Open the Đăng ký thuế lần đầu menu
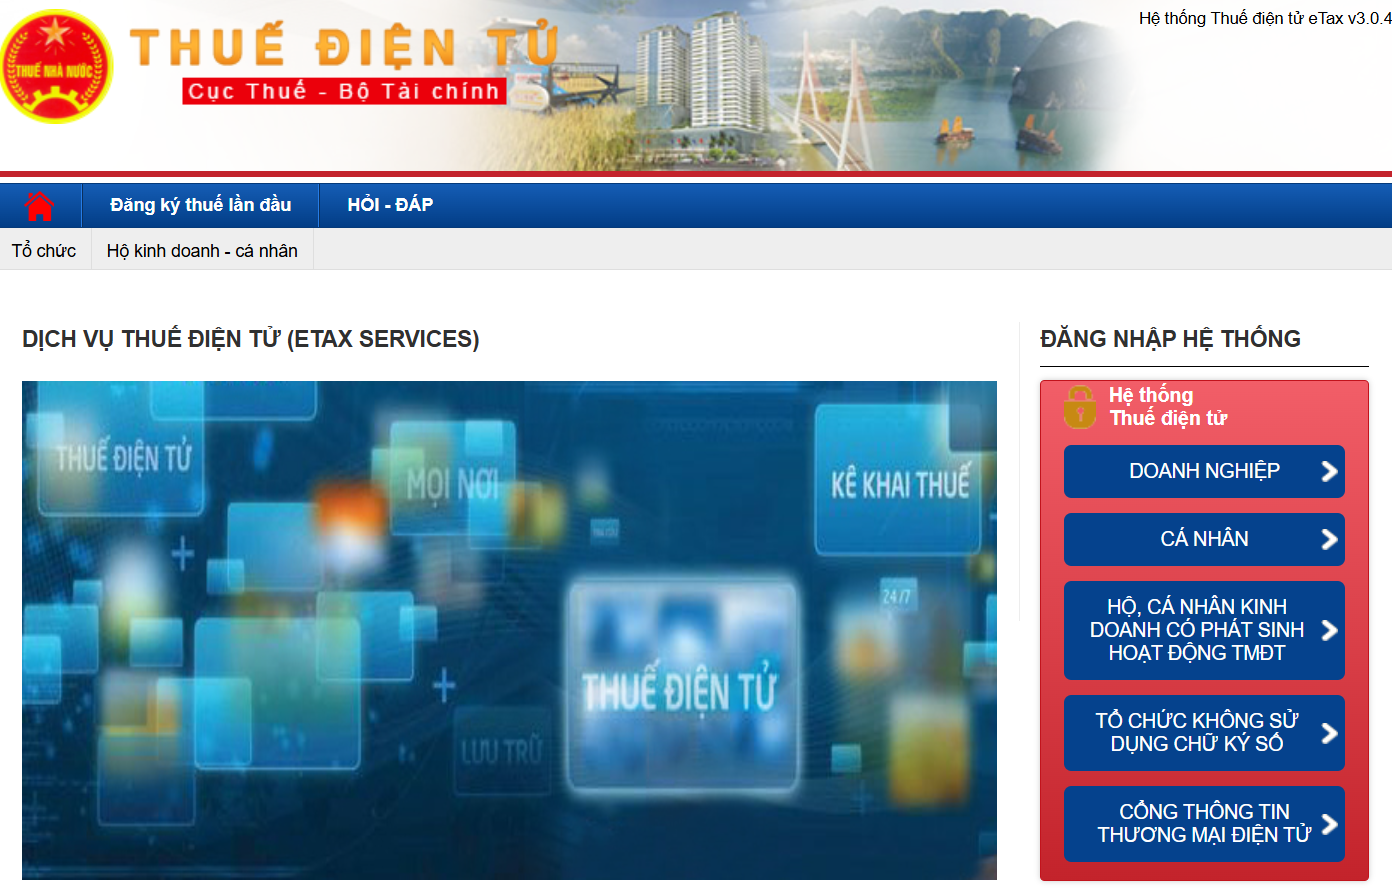This screenshot has height=893, width=1392. click(200, 205)
